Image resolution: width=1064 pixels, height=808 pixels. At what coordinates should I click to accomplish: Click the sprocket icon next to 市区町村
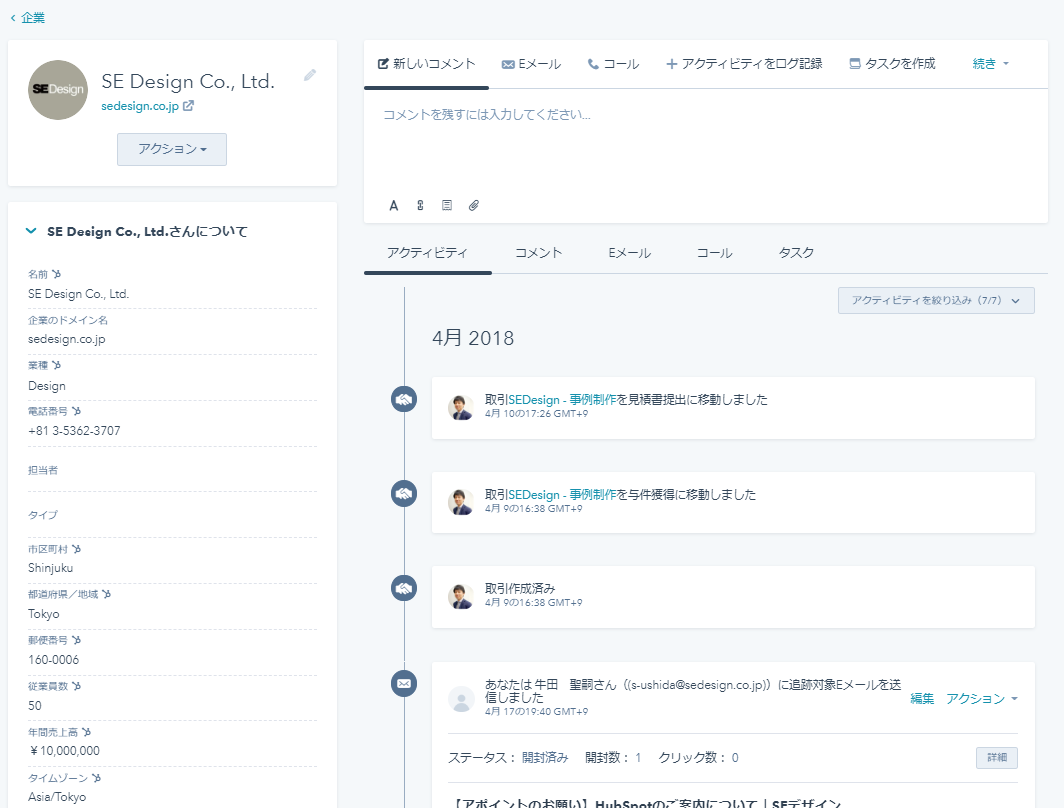pos(76,549)
